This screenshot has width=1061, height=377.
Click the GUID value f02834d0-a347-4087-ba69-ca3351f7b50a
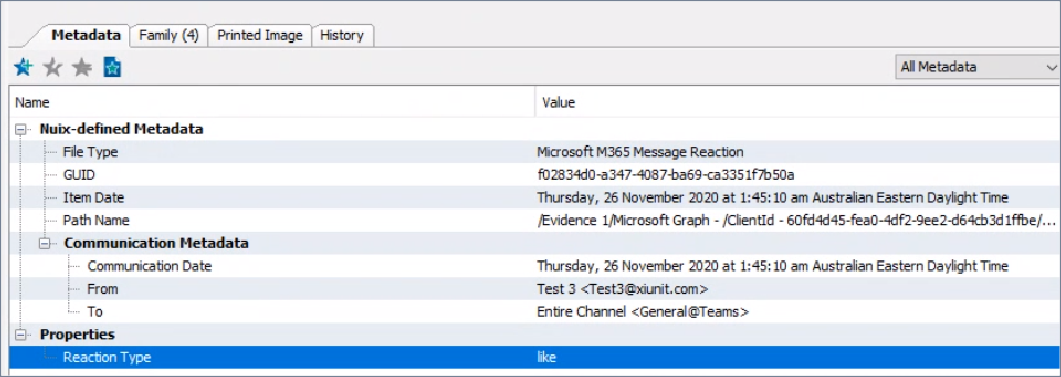666,175
